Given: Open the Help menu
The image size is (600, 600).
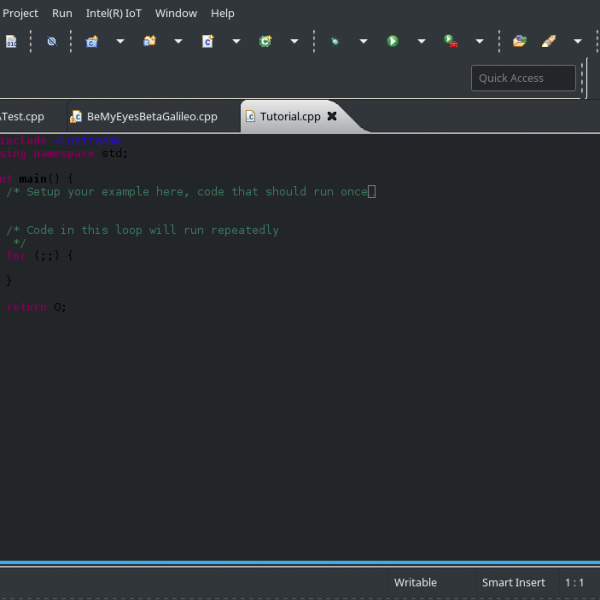Looking at the screenshot, I should (222, 13).
